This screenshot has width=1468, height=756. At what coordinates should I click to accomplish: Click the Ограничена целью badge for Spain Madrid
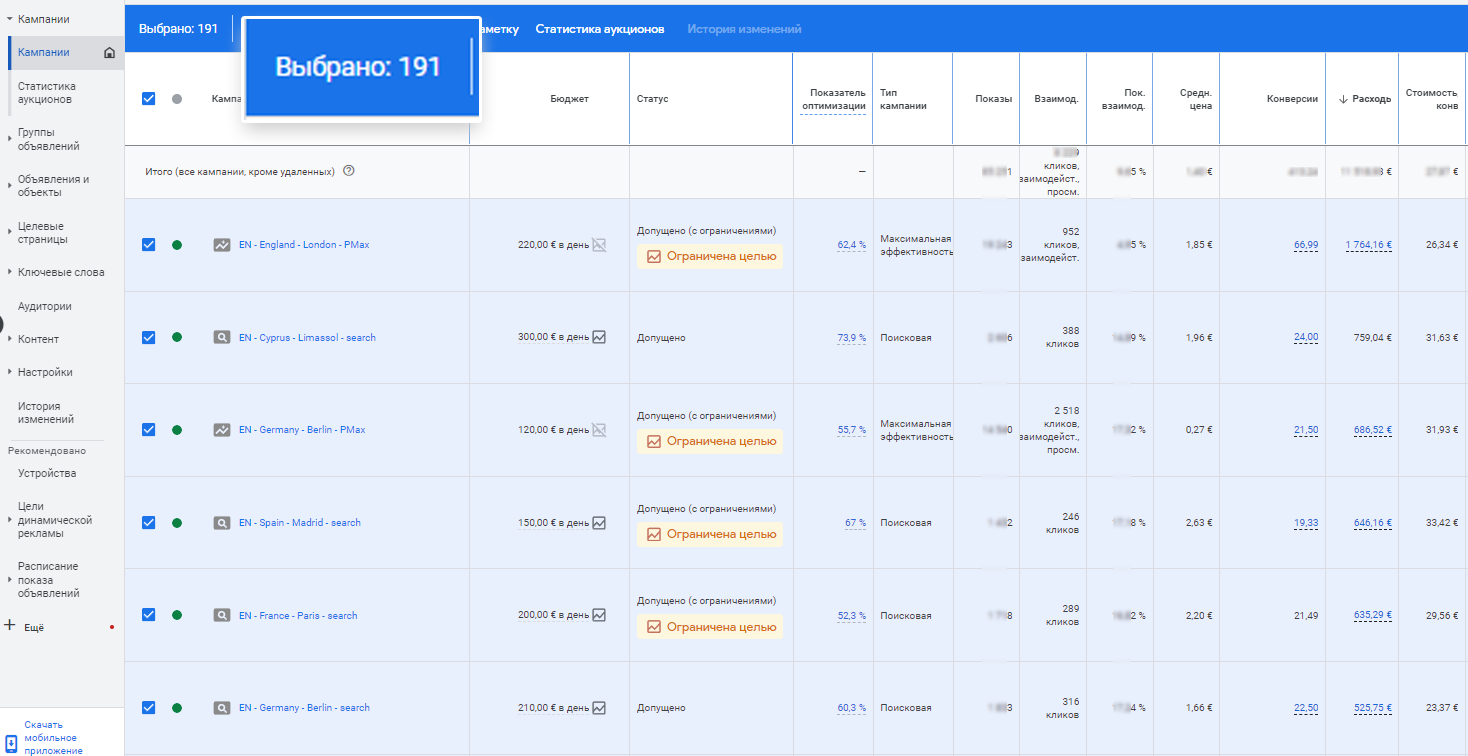710,534
